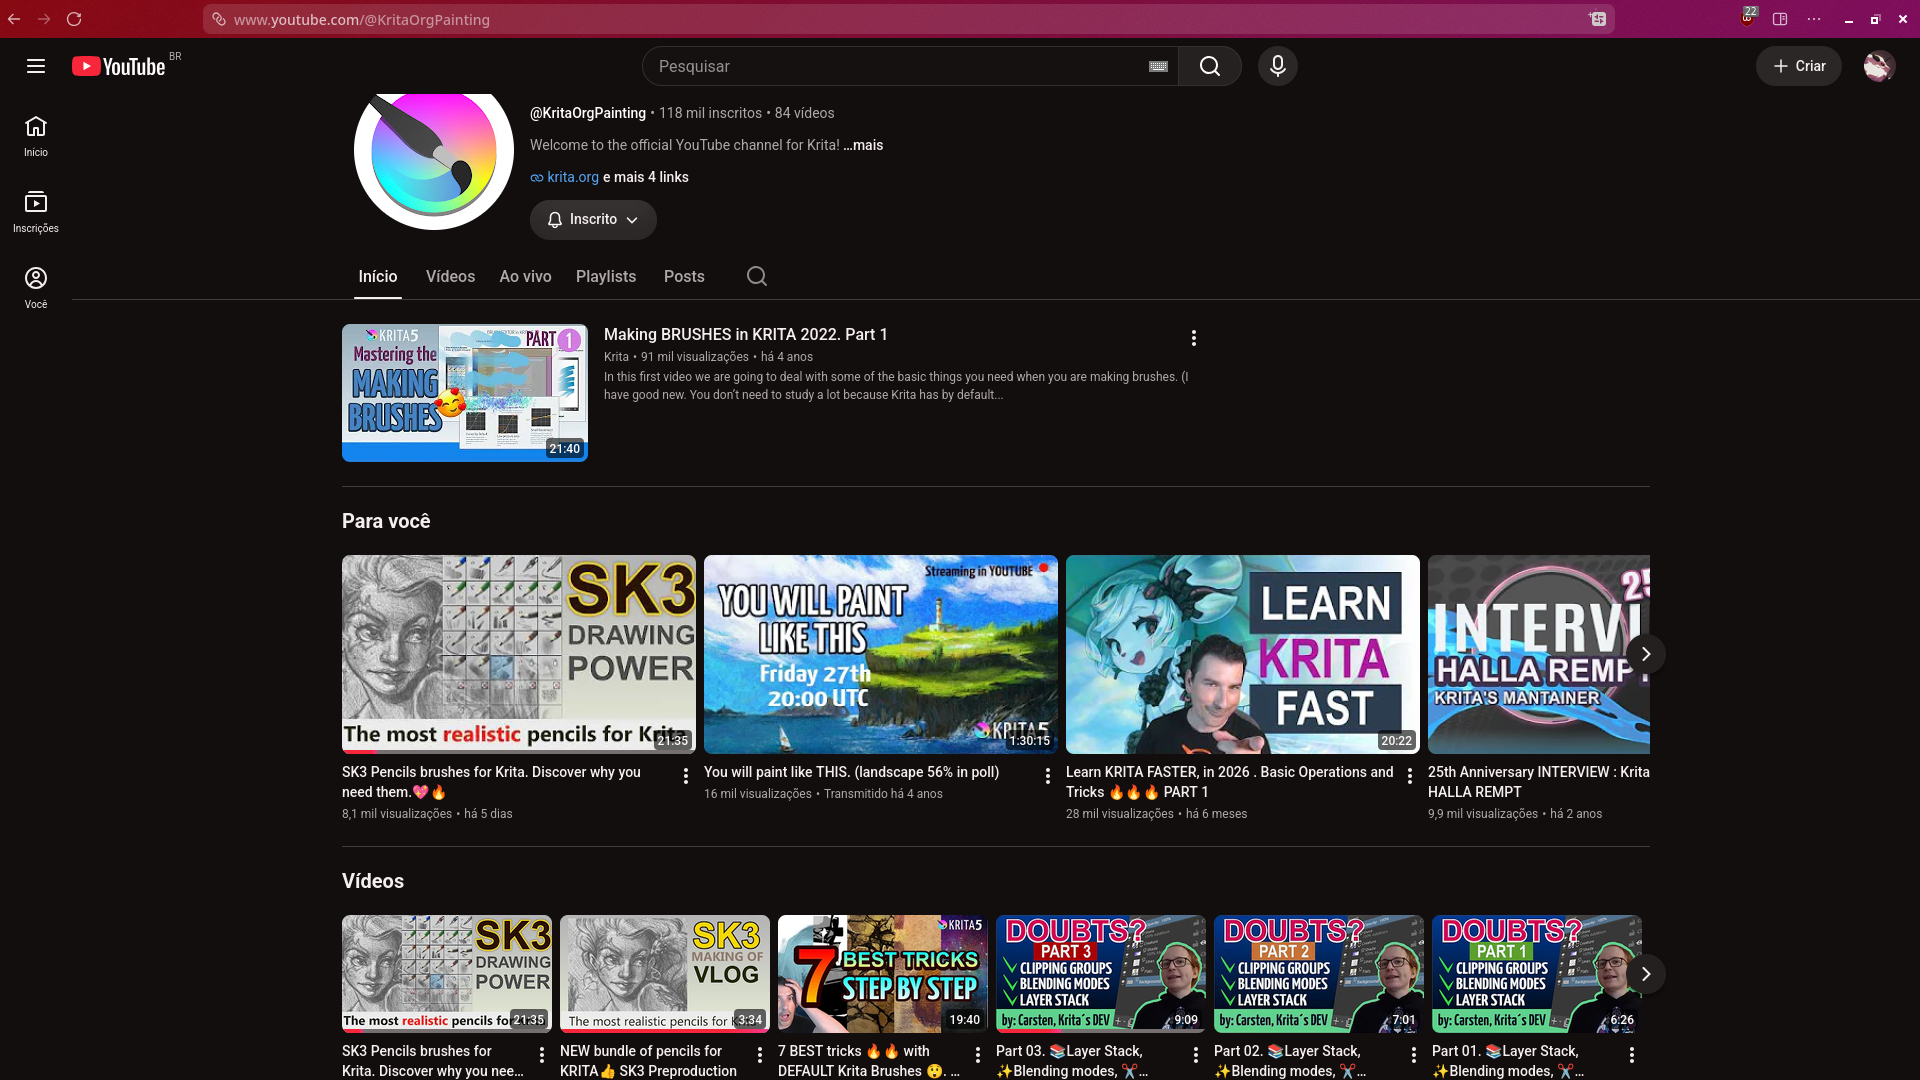Expand the Inscrito subscription dropdown
The image size is (1920, 1080).
(x=593, y=220)
